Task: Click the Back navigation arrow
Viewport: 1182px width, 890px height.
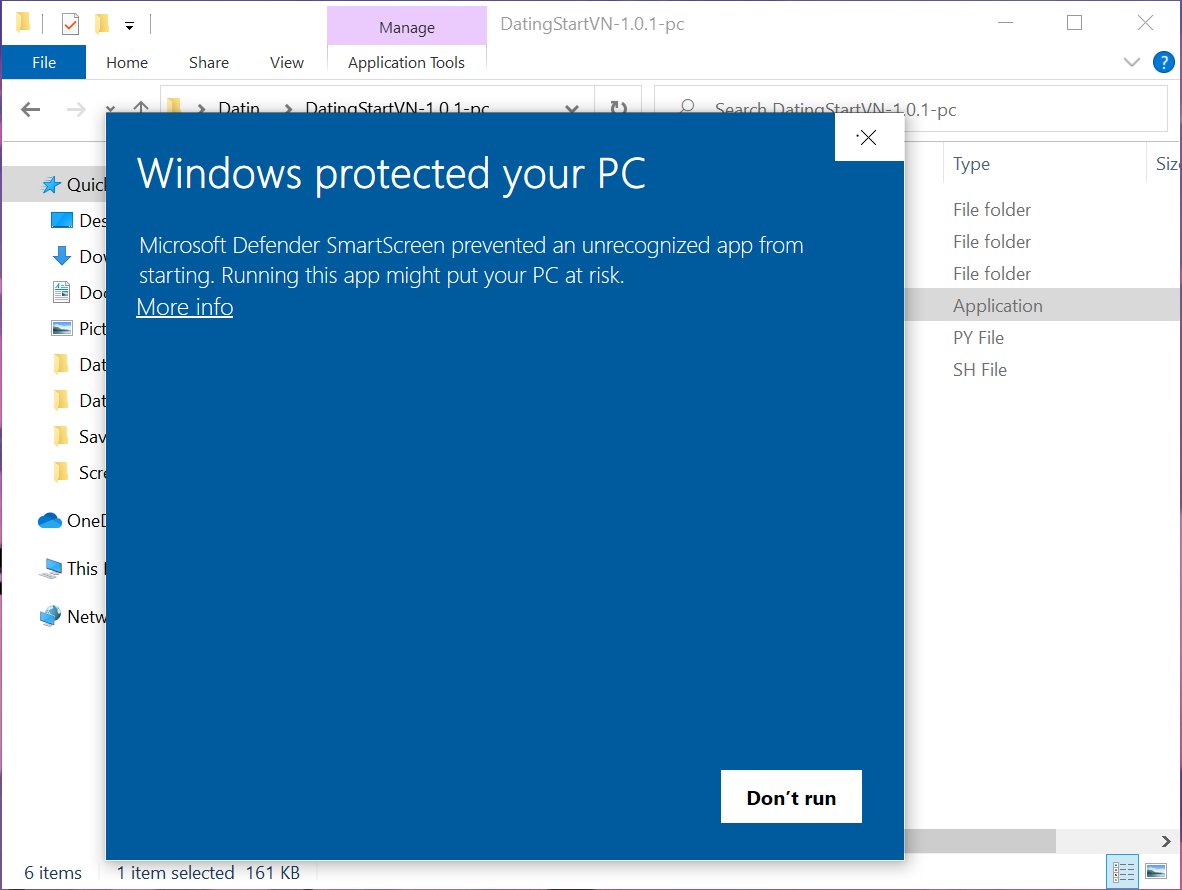Action: pyautogui.click(x=31, y=109)
